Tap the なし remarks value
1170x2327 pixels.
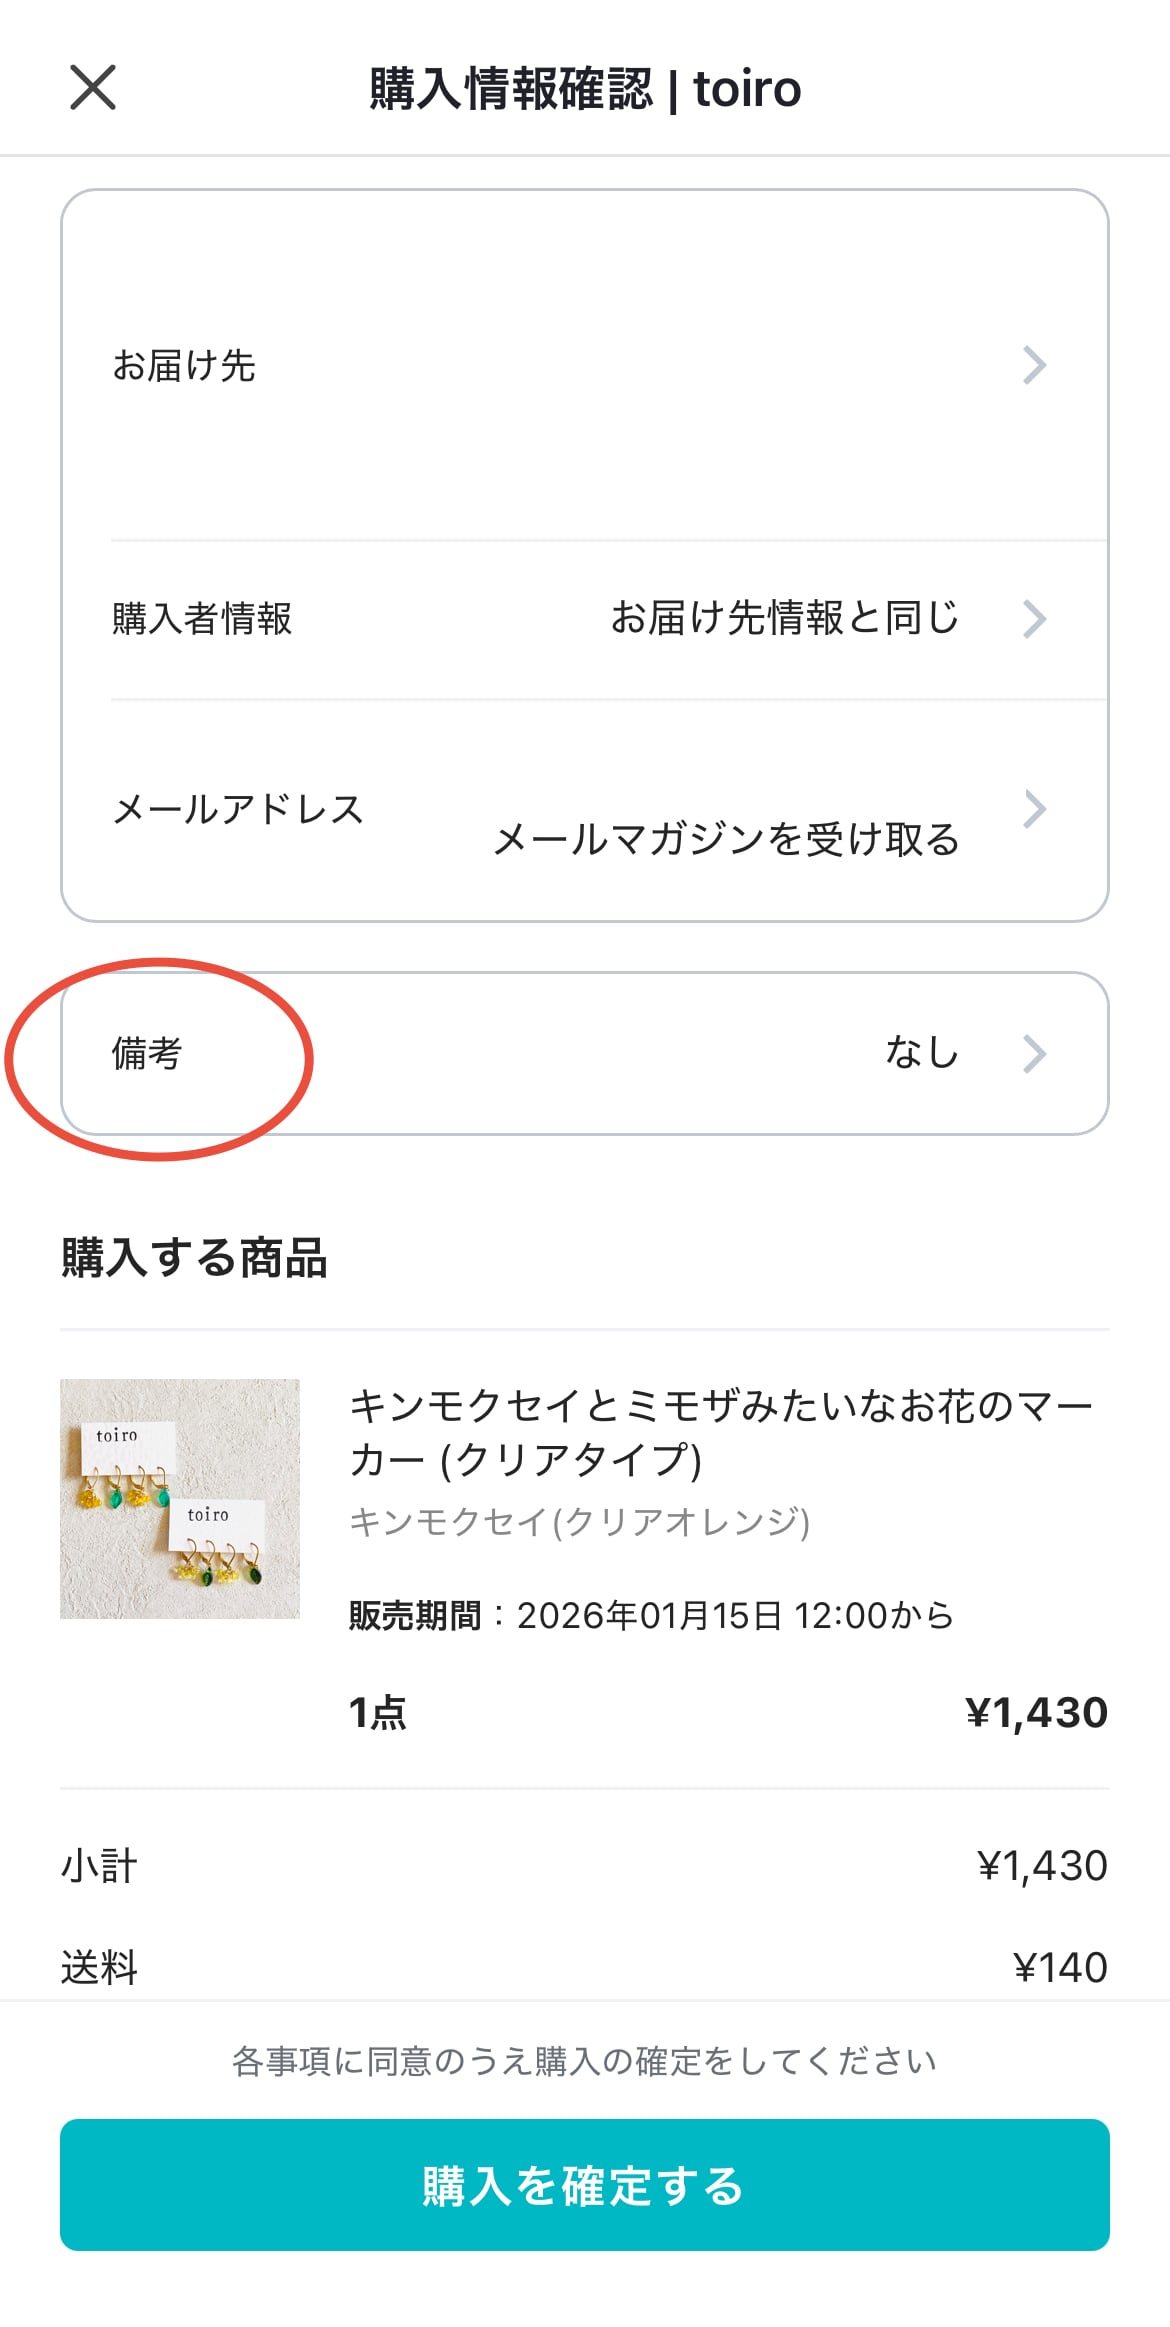click(x=921, y=1053)
